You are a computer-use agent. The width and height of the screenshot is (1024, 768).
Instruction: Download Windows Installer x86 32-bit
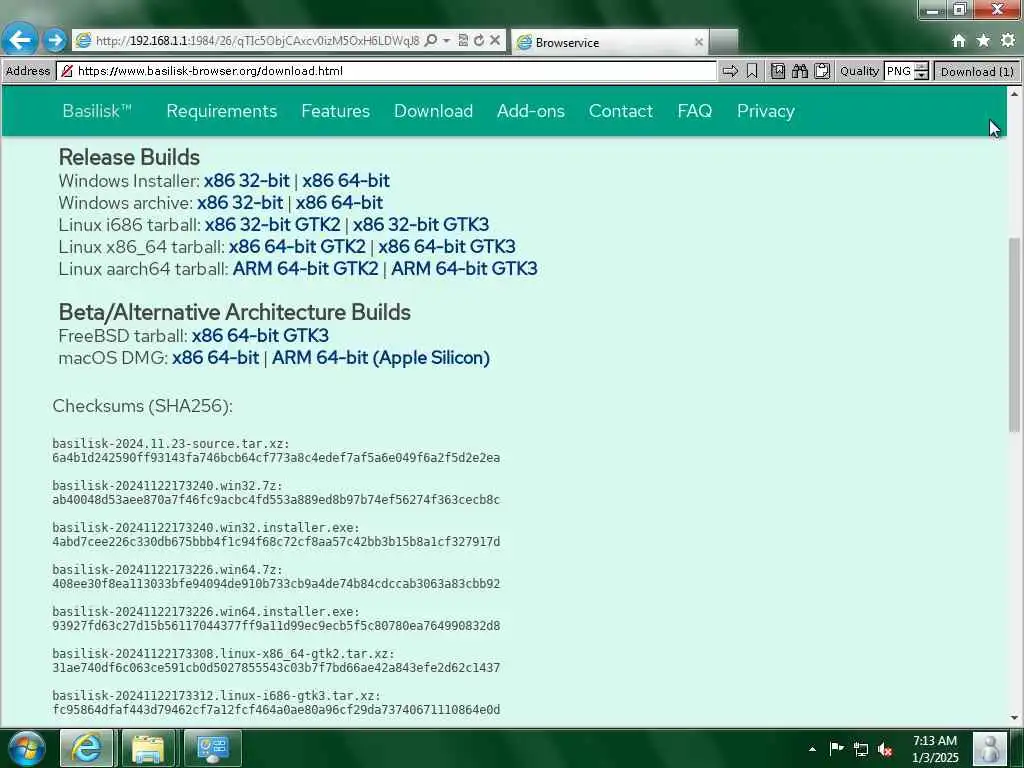click(x=246, y=181)
